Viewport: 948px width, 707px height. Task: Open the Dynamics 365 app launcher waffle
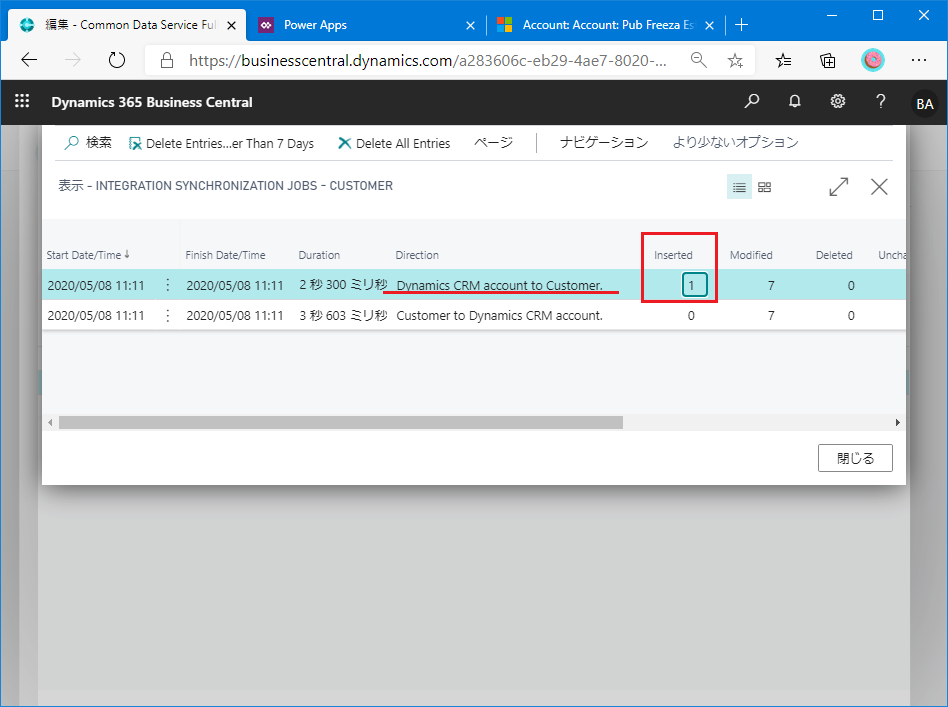[x=22, y=102]
